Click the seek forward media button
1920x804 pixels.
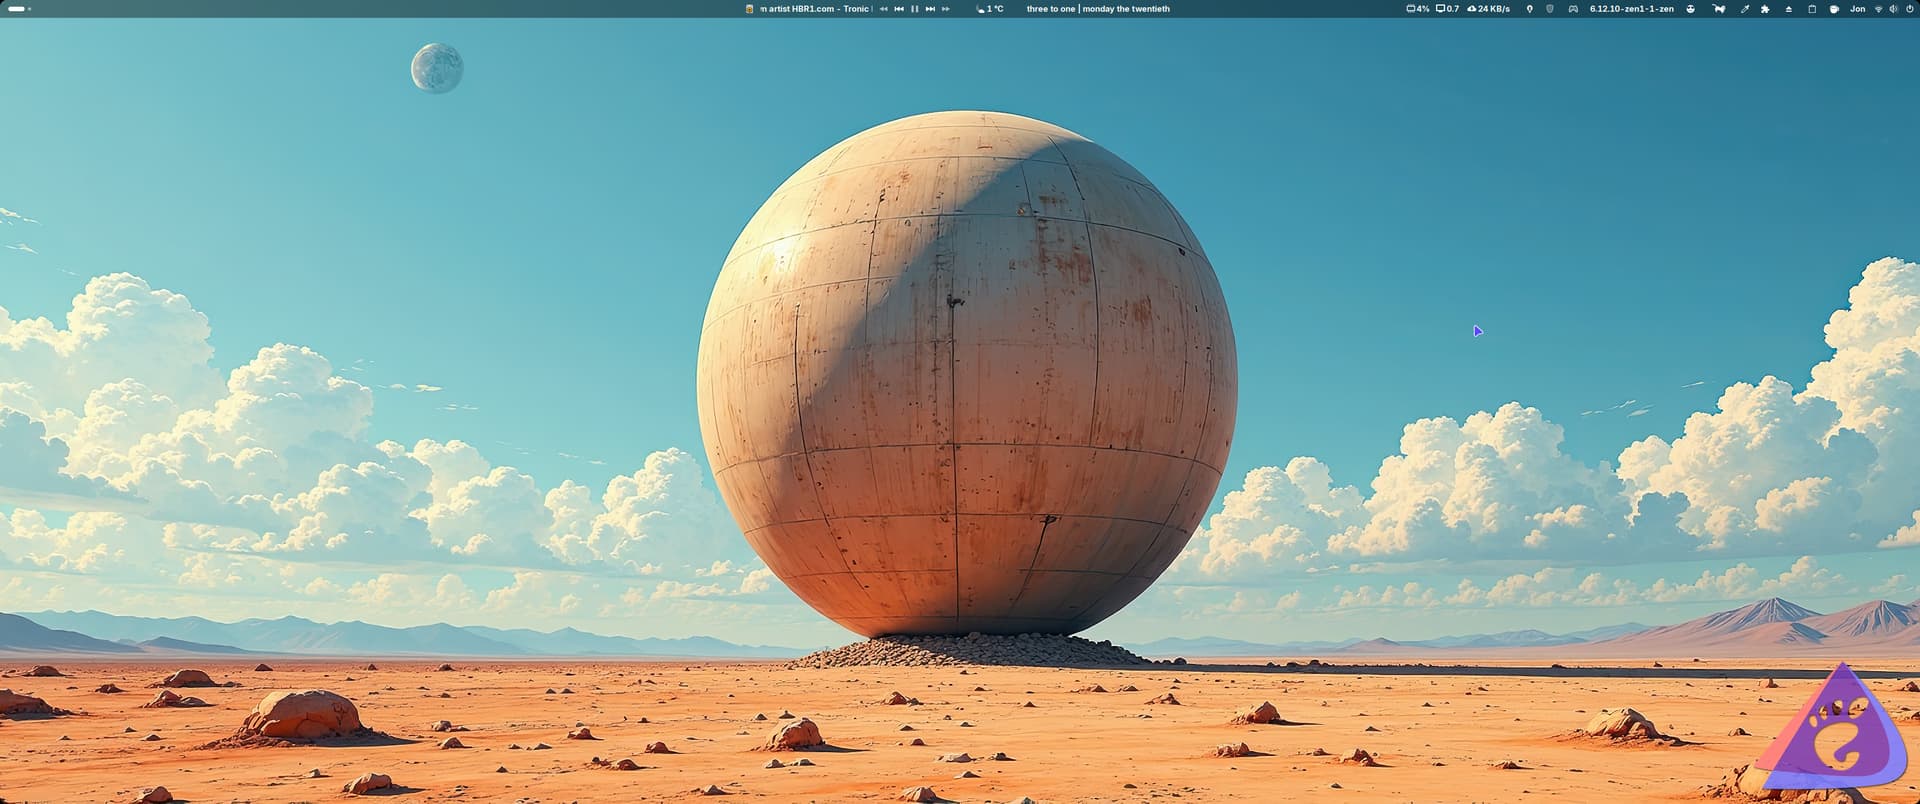946,9
